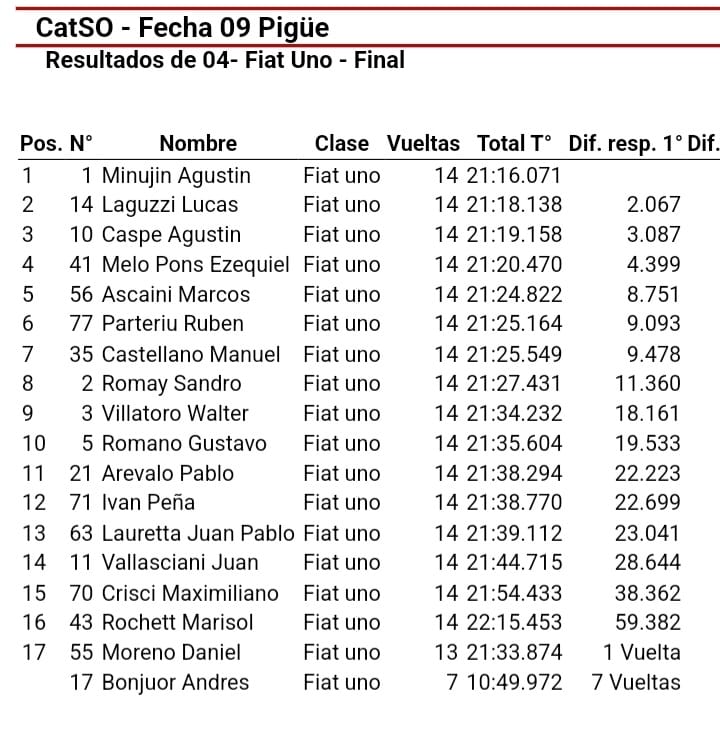
Task: Click the title CatSO - Fecha 09 Pigüe
Action: (182, 28)
